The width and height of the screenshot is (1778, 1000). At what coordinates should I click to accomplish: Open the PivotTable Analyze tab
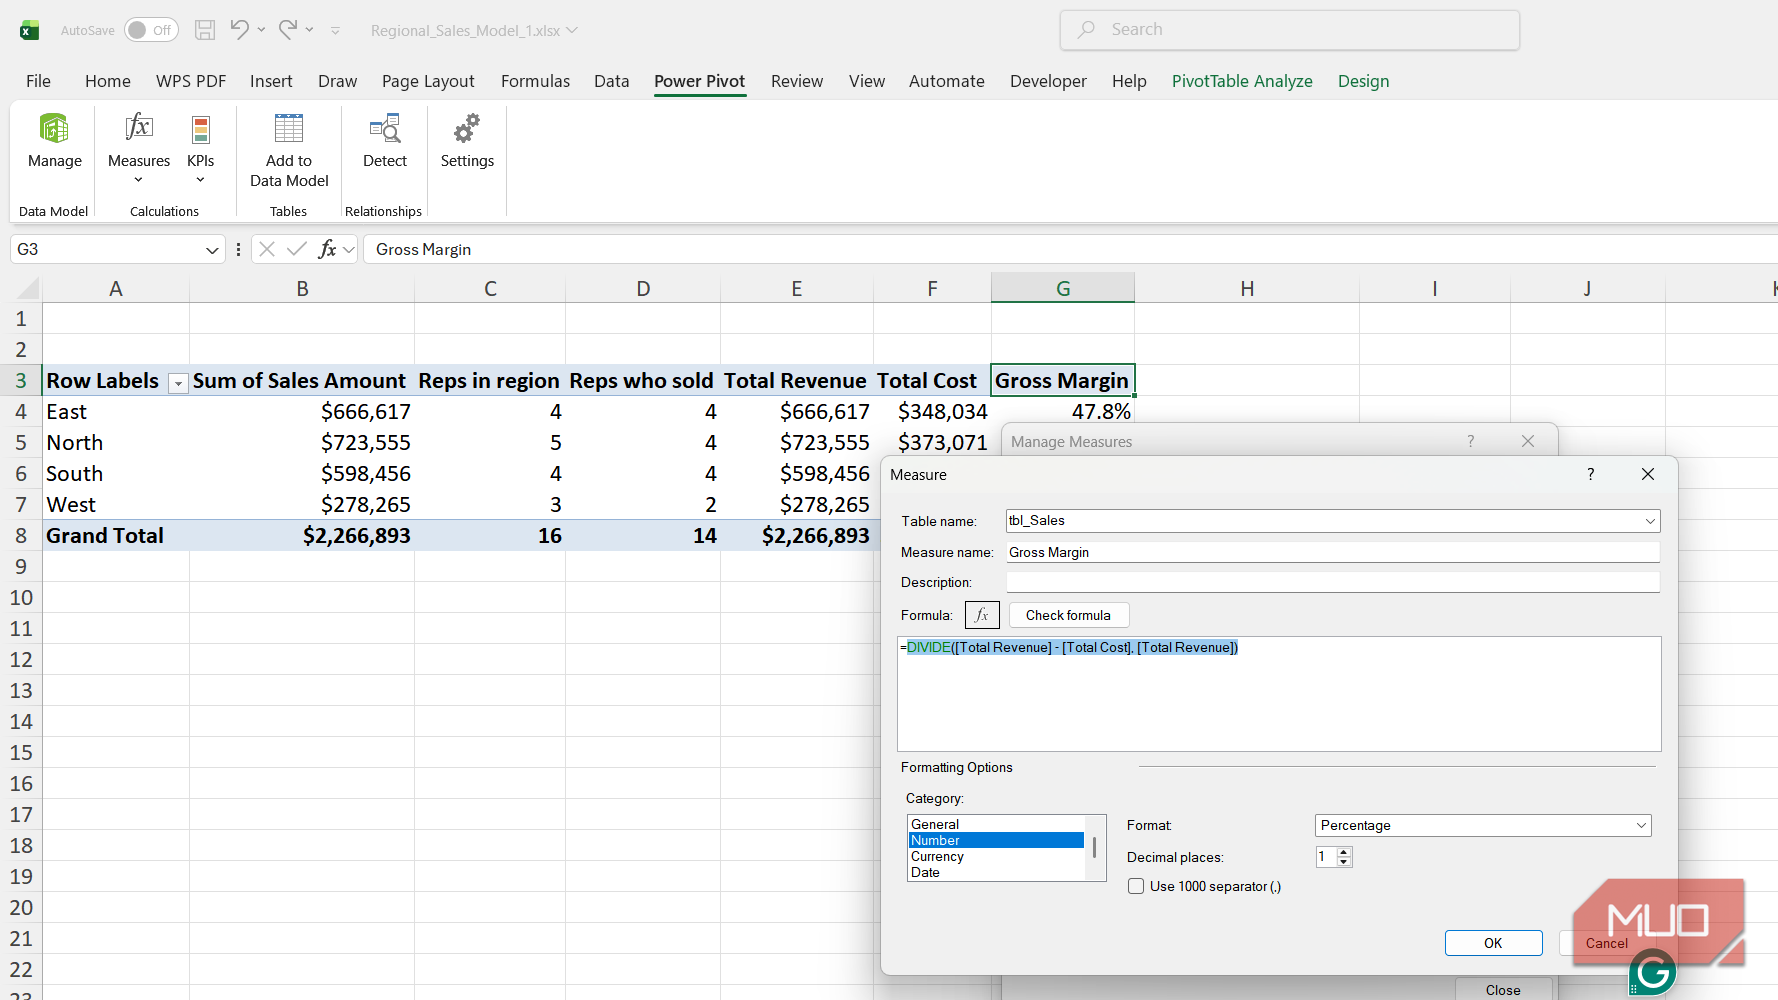point(1242,81)
